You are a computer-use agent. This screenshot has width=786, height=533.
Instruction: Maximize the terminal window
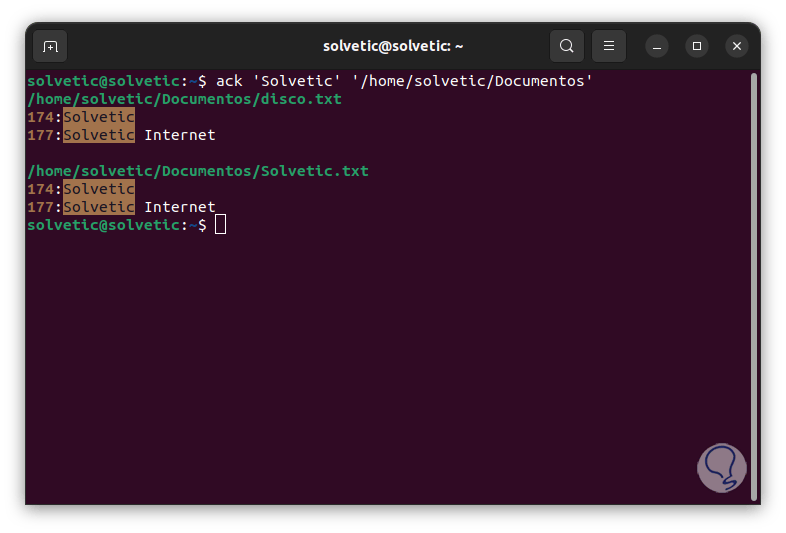tap(697, 46)
